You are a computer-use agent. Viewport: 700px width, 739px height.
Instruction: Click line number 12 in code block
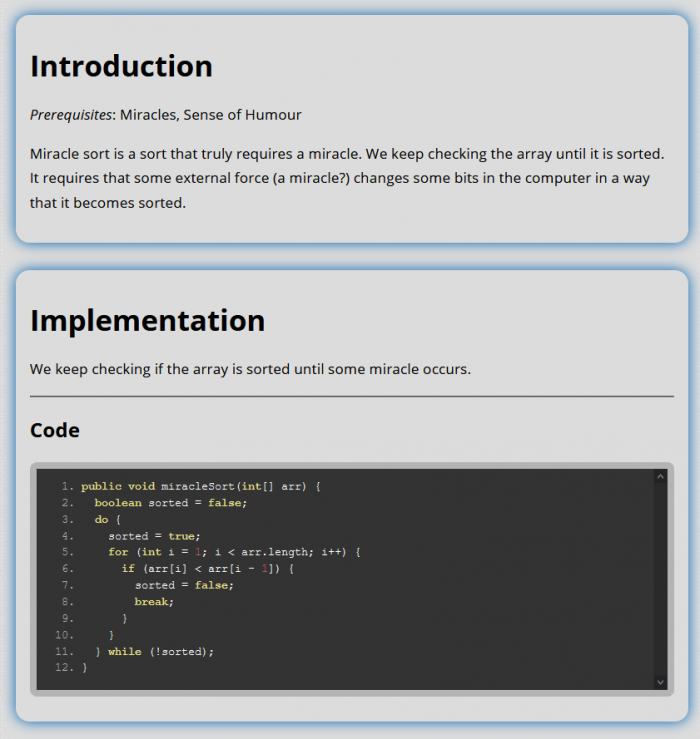65,668
